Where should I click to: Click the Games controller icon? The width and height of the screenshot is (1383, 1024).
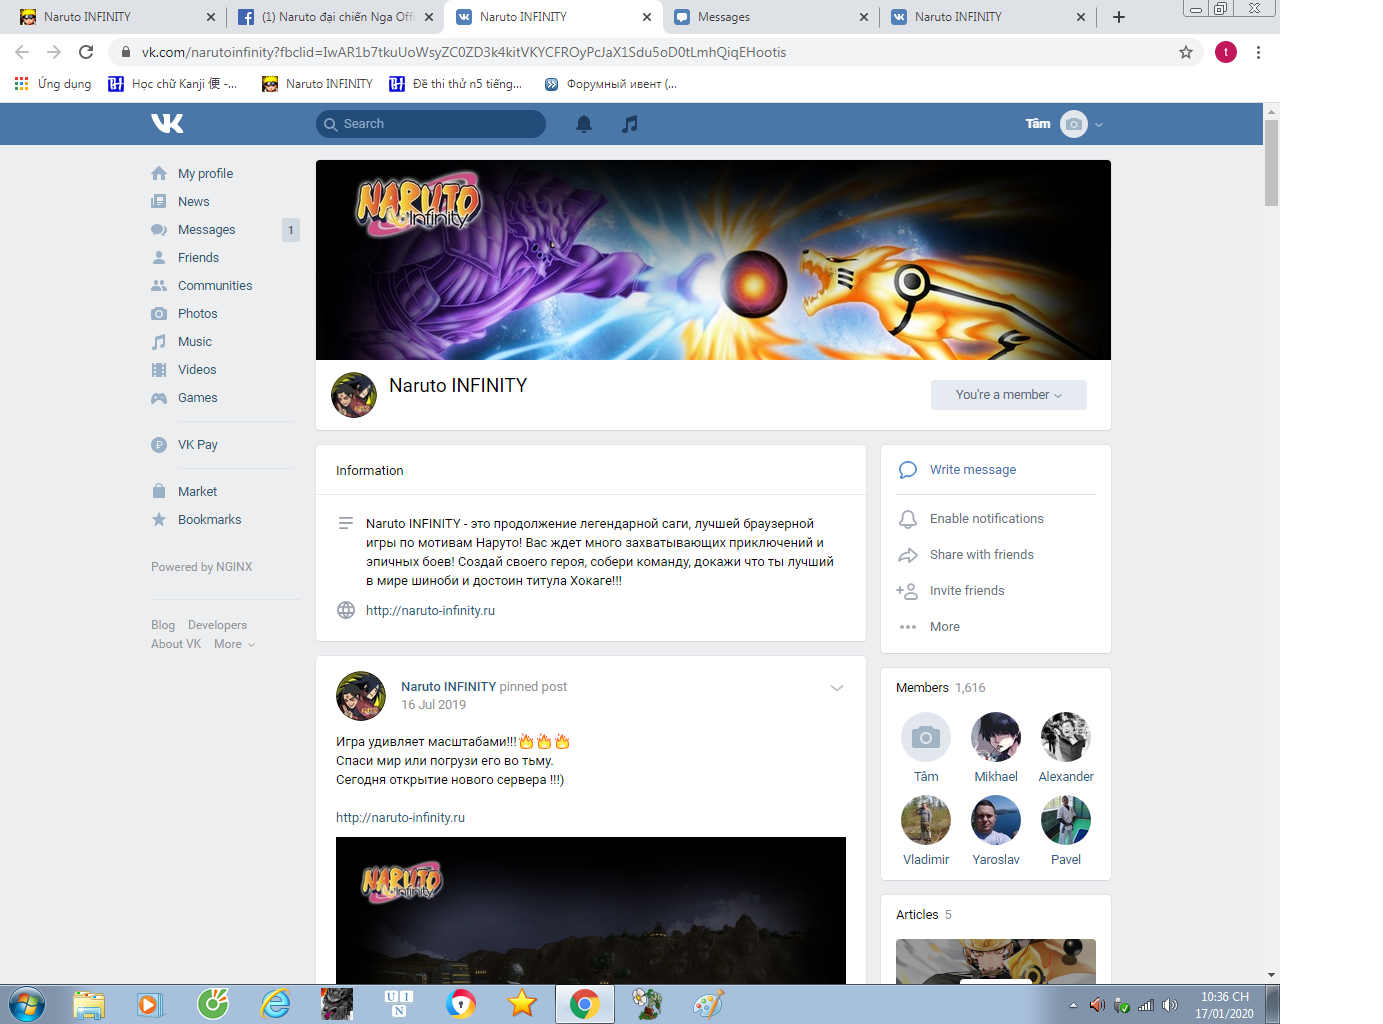(159, 397)
